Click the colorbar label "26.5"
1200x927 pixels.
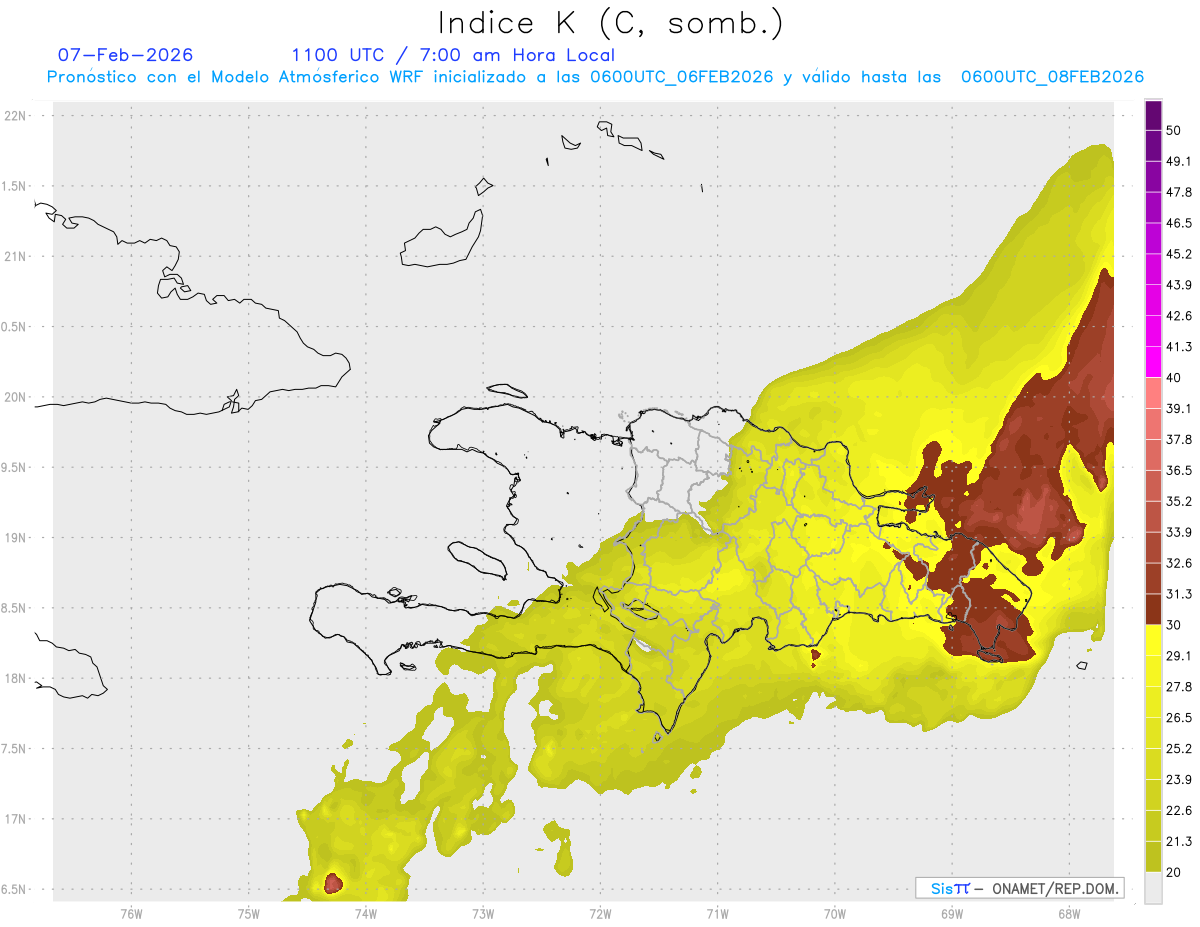pyautogui.click(x=1179, y=717)
